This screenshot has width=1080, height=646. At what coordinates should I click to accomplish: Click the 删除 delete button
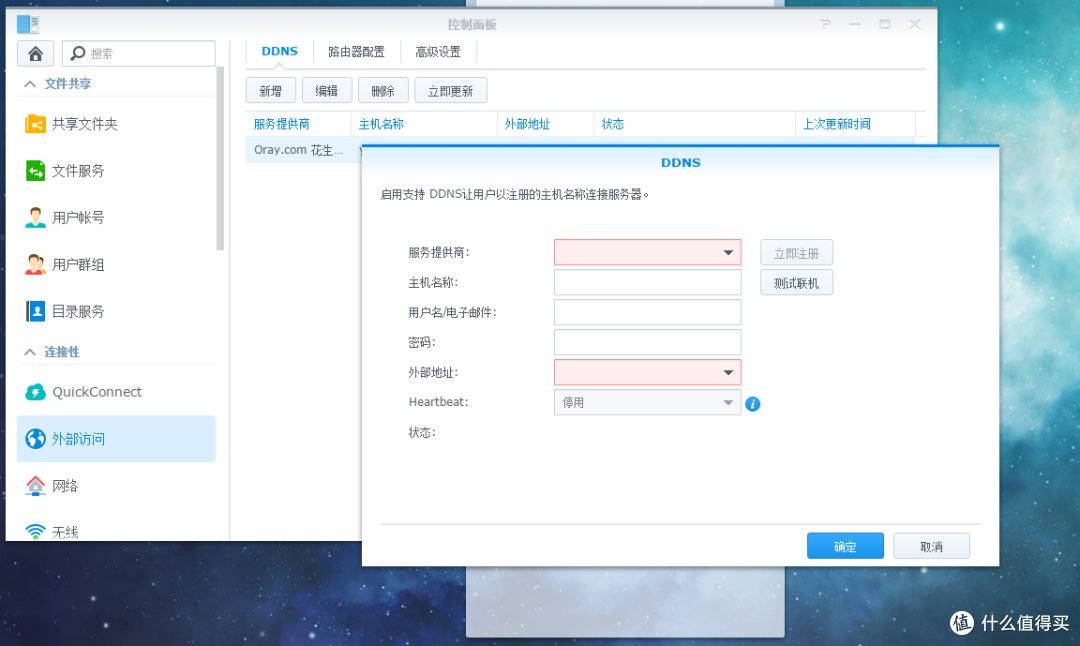click(x=383, y=90)
